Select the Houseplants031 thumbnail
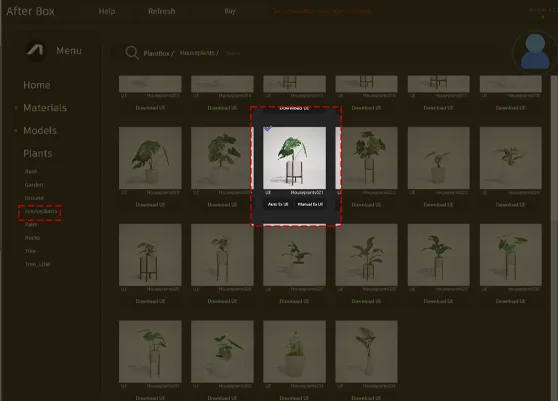Image resolution: width=558 pixels, height=401 pixels. click(150, 352)
